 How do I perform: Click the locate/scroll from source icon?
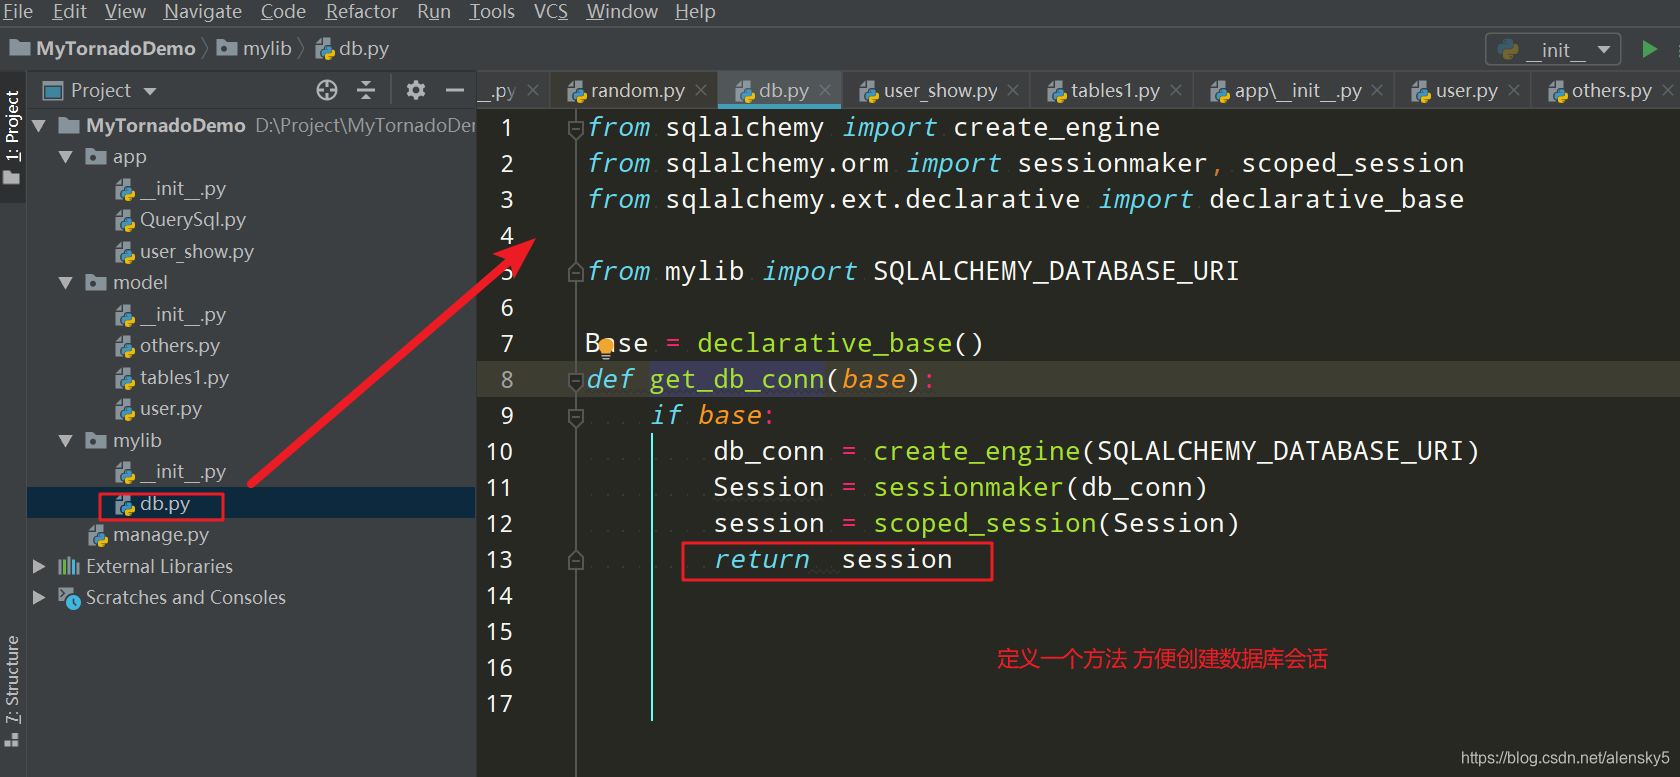pyautogui.click(x=327, y=90)
